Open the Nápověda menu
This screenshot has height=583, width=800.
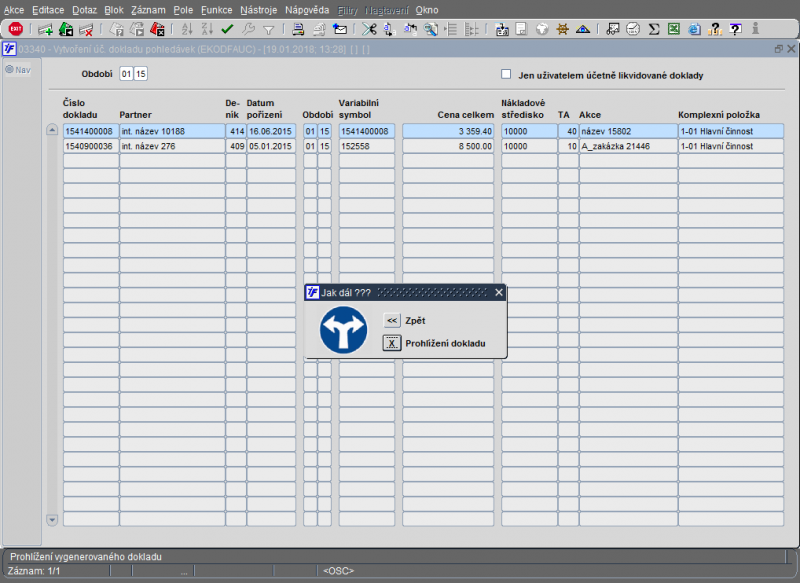coord(307,9)
